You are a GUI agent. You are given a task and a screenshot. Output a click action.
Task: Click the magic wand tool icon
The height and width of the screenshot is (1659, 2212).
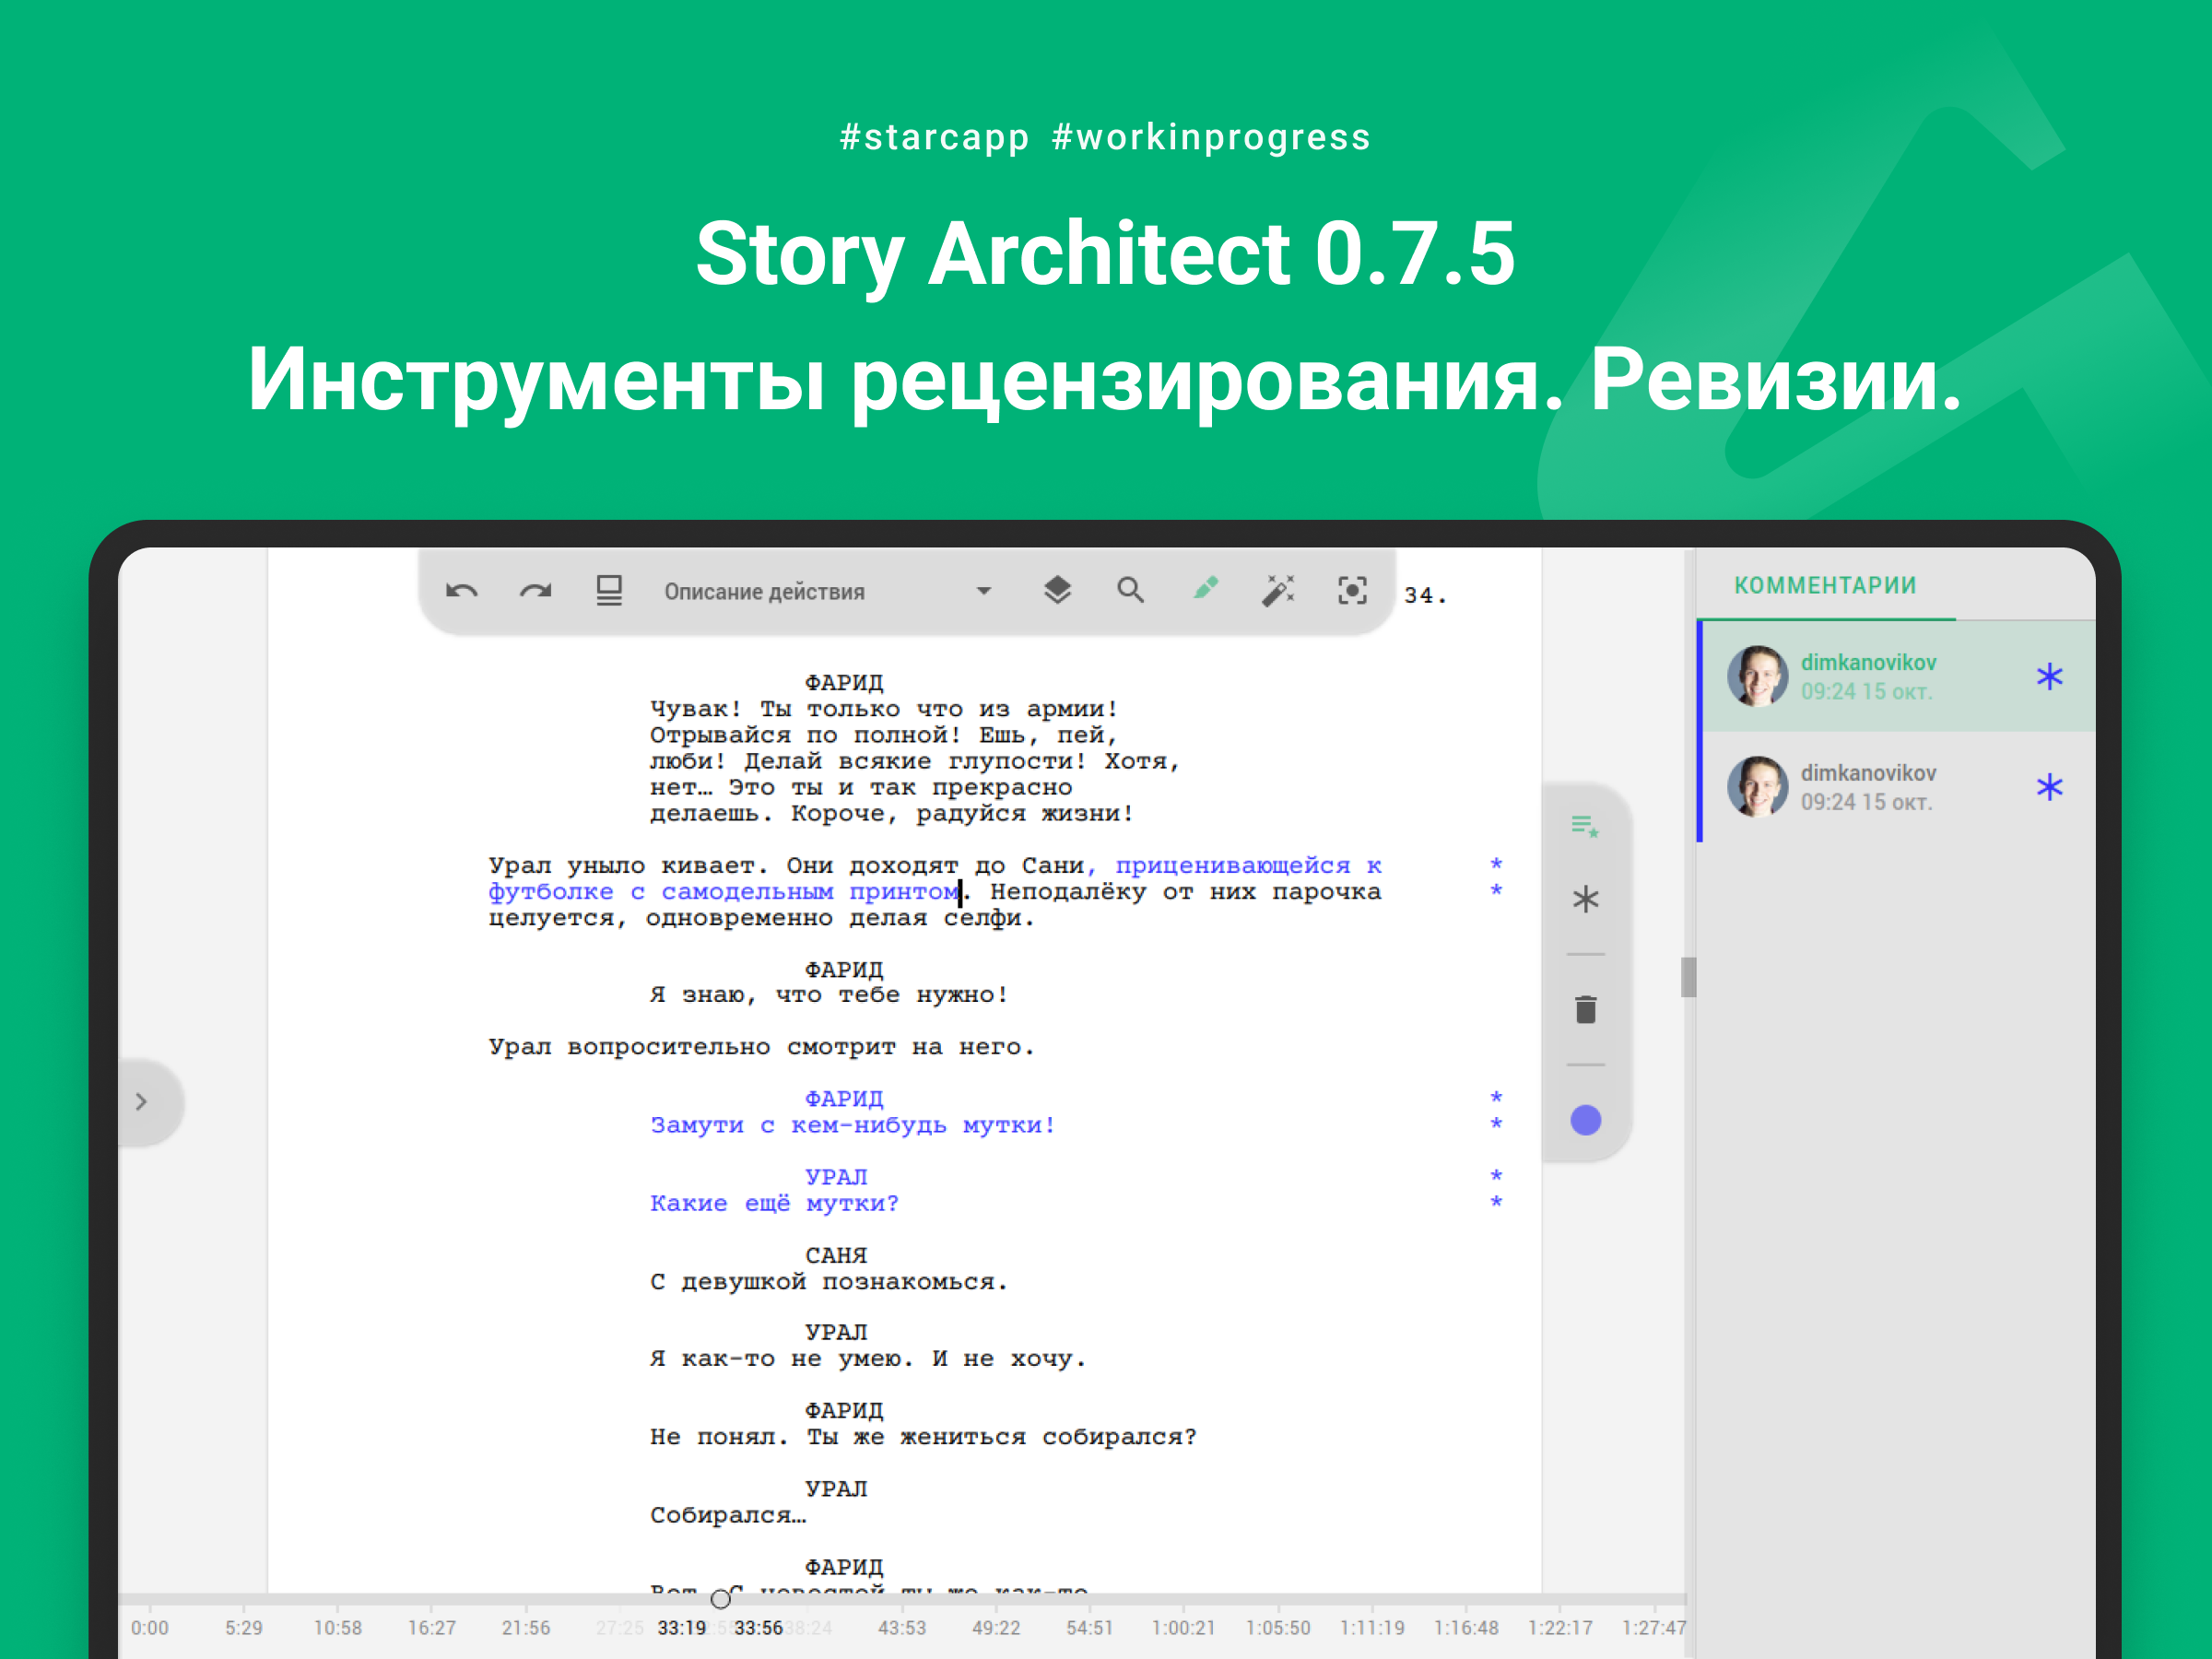point(1278,591)
